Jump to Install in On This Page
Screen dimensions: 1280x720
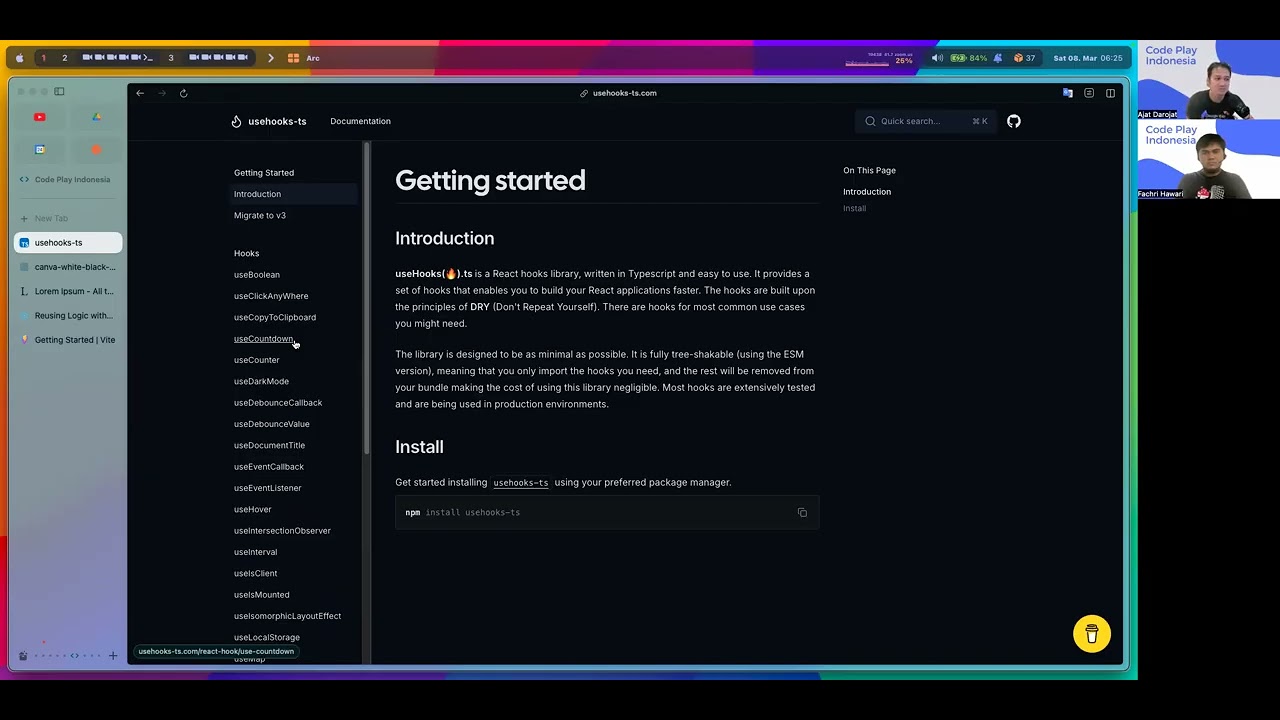(x=854, y=209)
